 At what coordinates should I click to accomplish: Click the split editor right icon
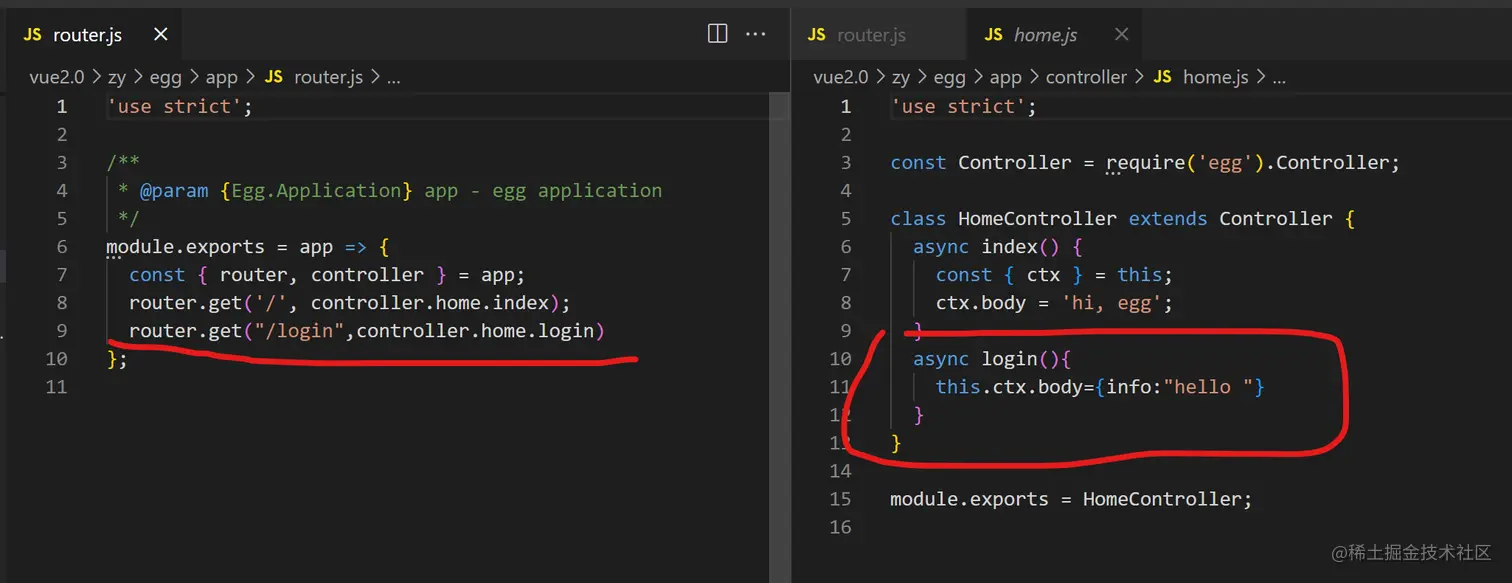tap(717, 34)
